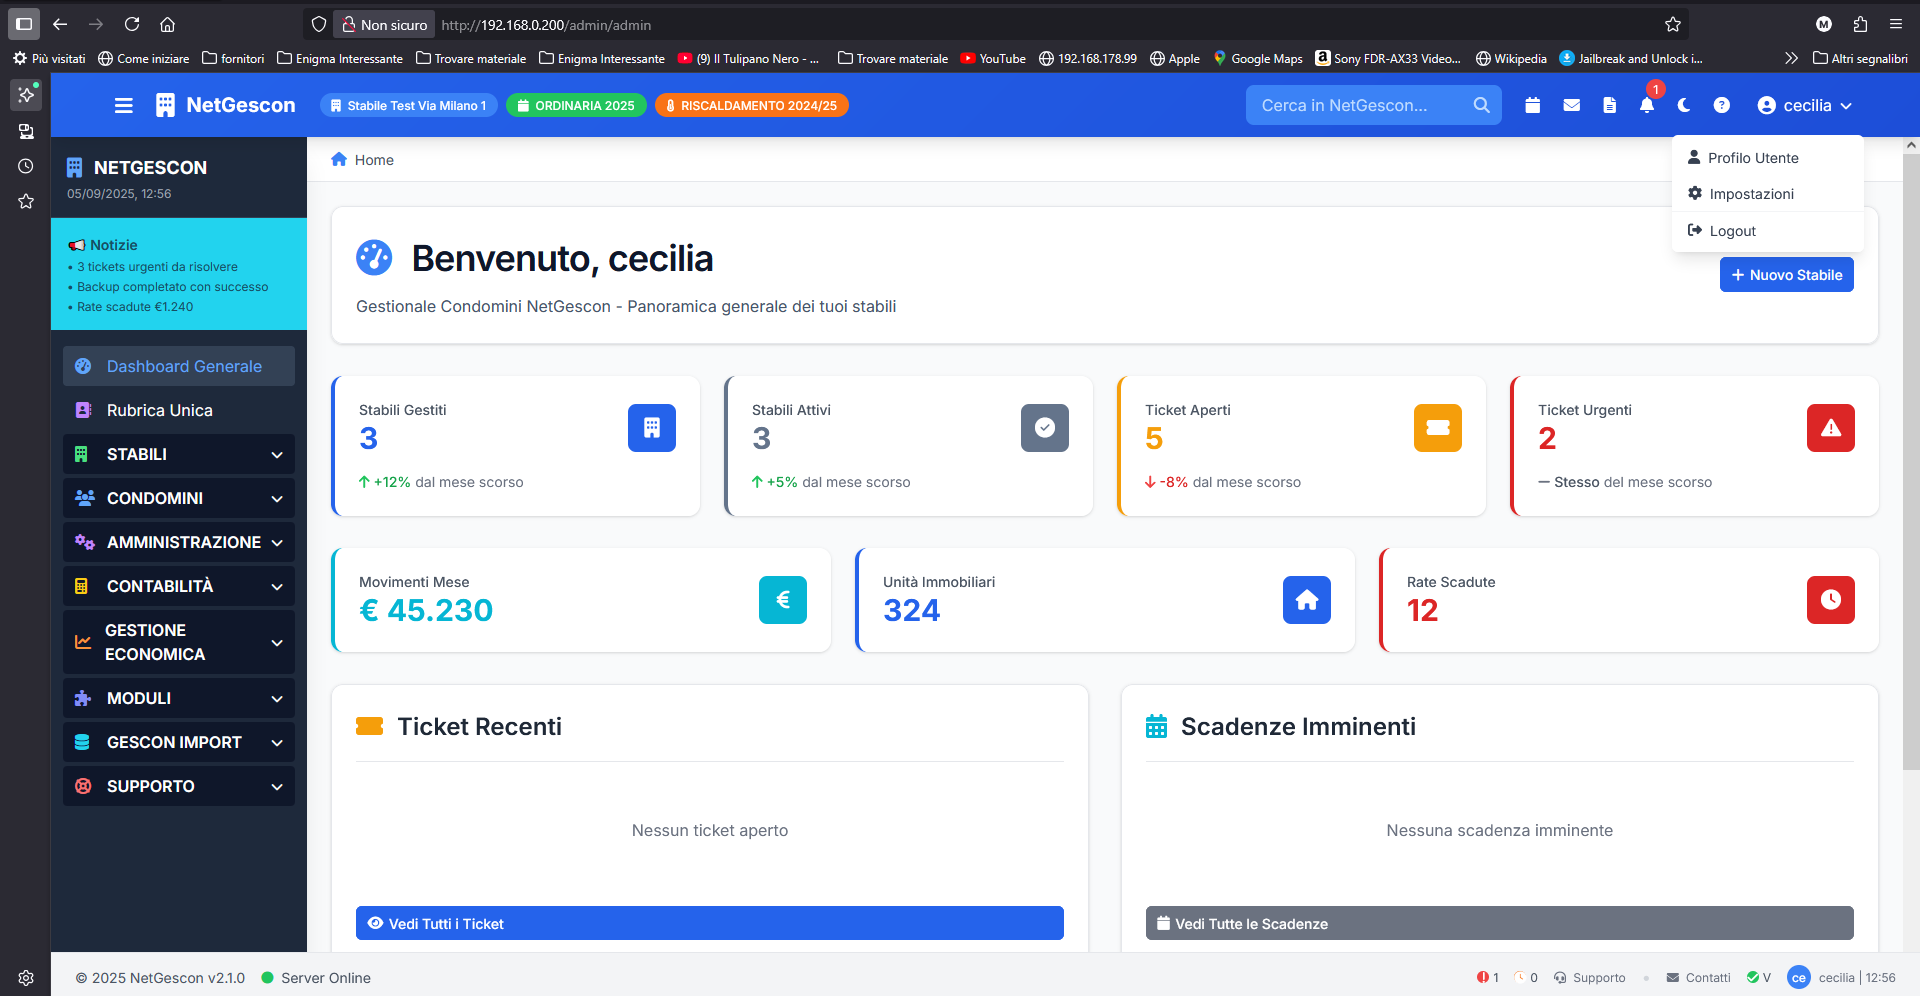1920x996 pixels.
Task: Click the help question mark icon
Action: 1721,105
